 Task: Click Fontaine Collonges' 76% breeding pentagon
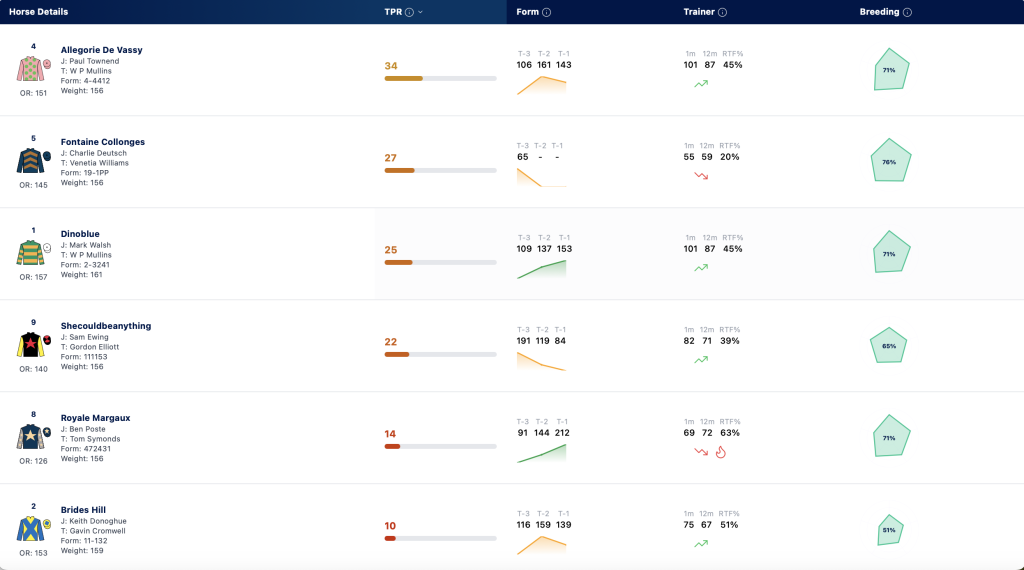(x=890, y=161)
